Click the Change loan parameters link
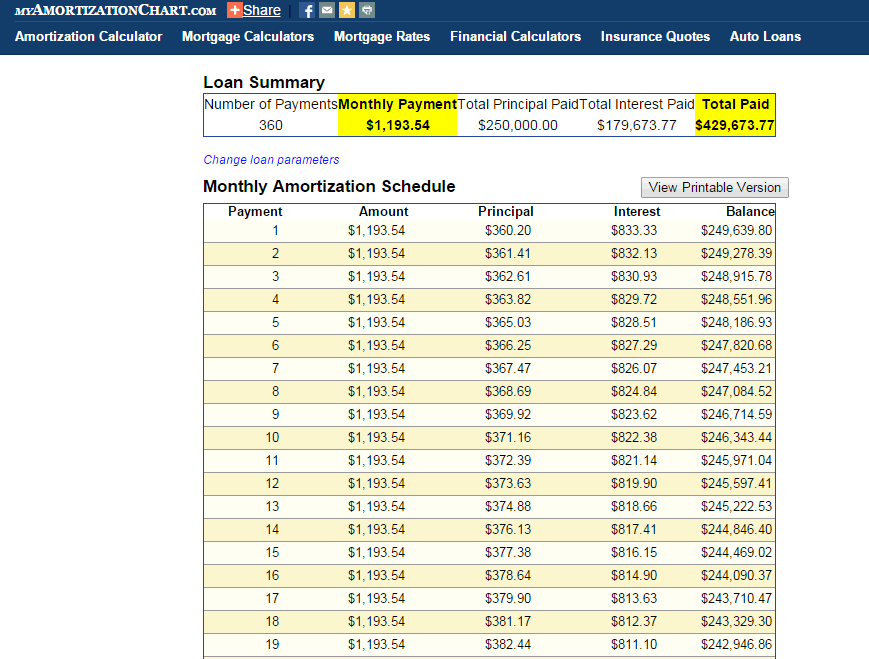 pos(271,160)
